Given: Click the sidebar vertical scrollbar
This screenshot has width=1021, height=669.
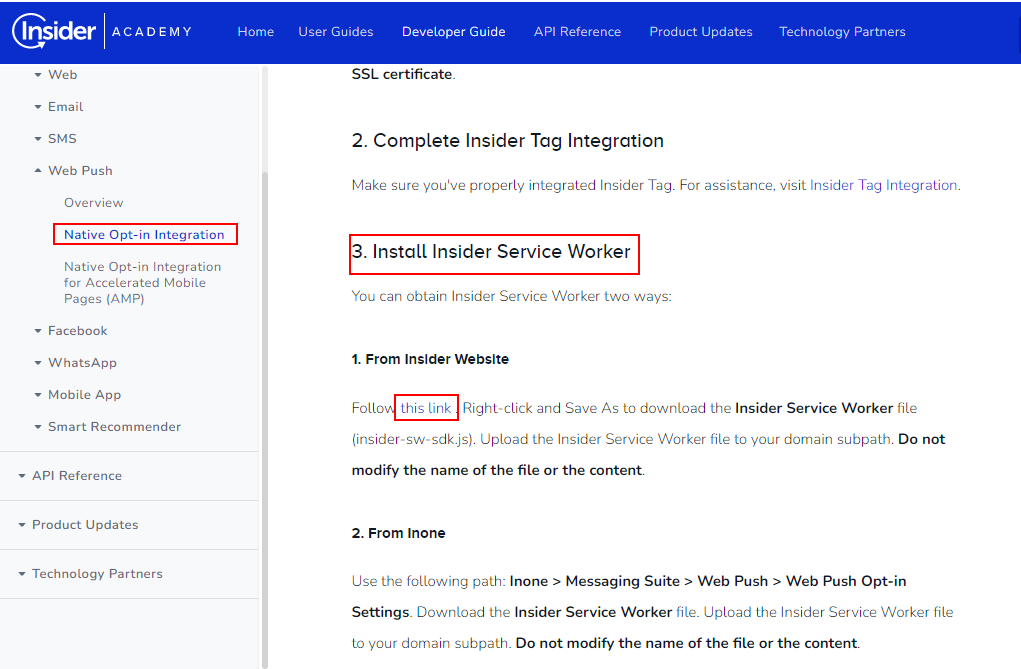Looking at the screenshot, I should (x=264, y=400).
